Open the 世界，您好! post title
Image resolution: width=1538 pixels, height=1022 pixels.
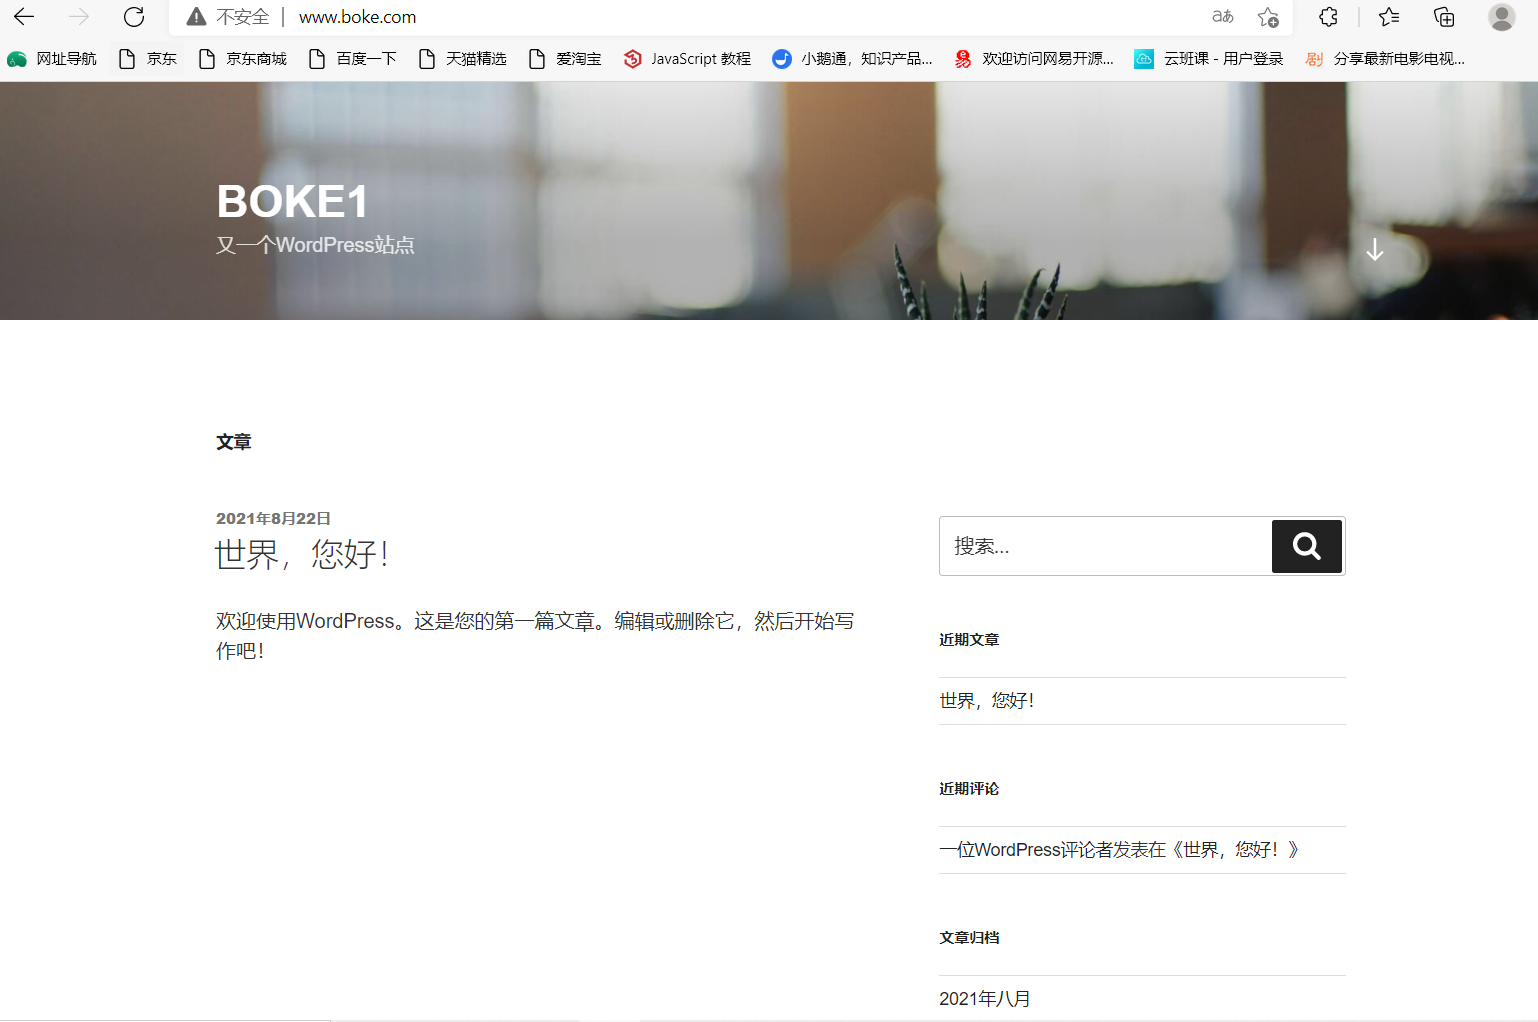click(301, 555)
